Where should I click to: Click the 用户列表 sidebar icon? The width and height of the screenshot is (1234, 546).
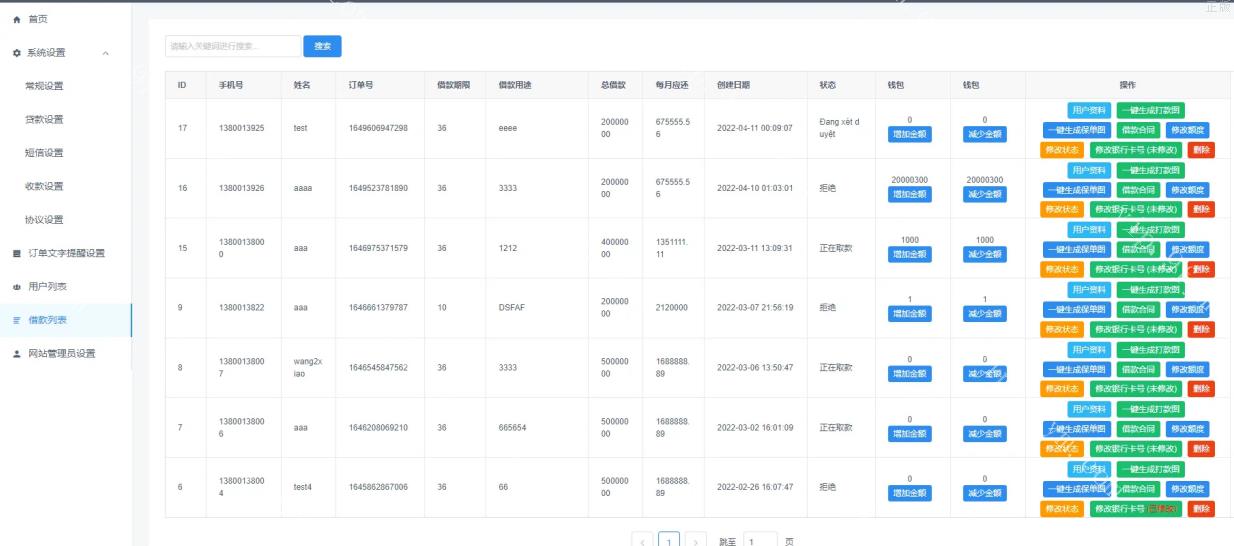click(16, 287)
